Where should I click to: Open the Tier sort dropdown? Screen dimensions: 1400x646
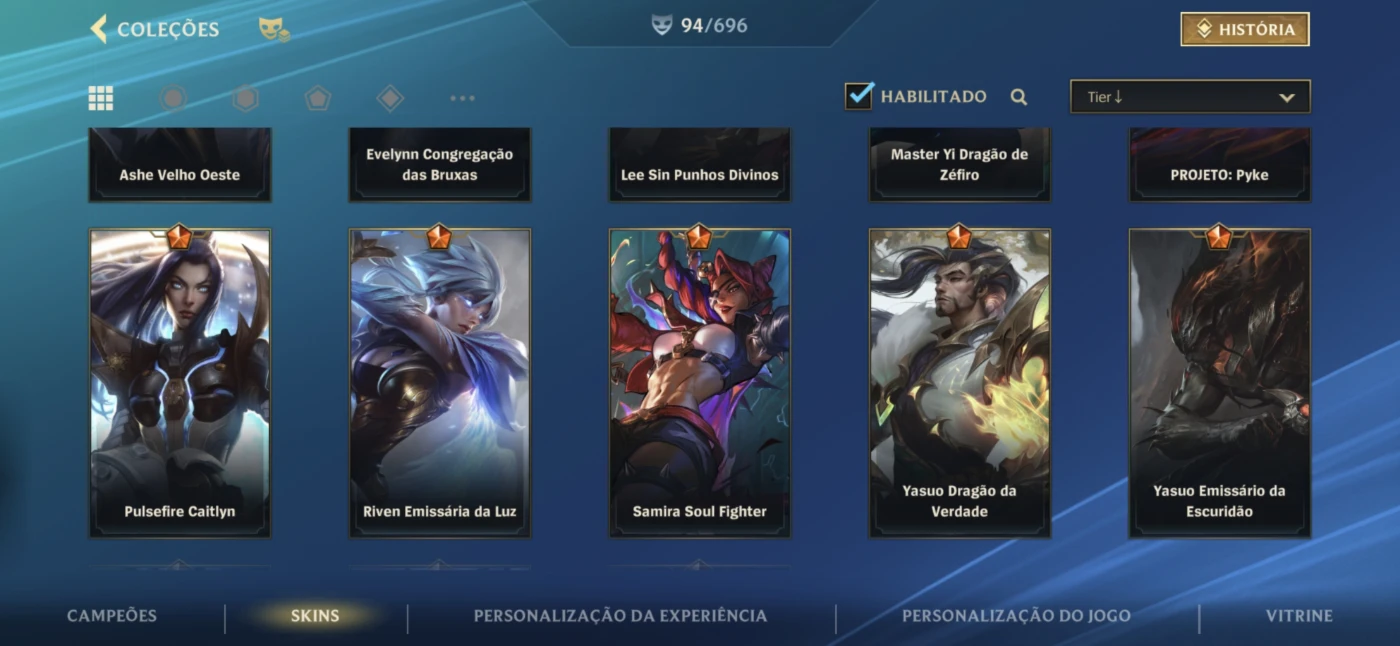[1190, 97]
